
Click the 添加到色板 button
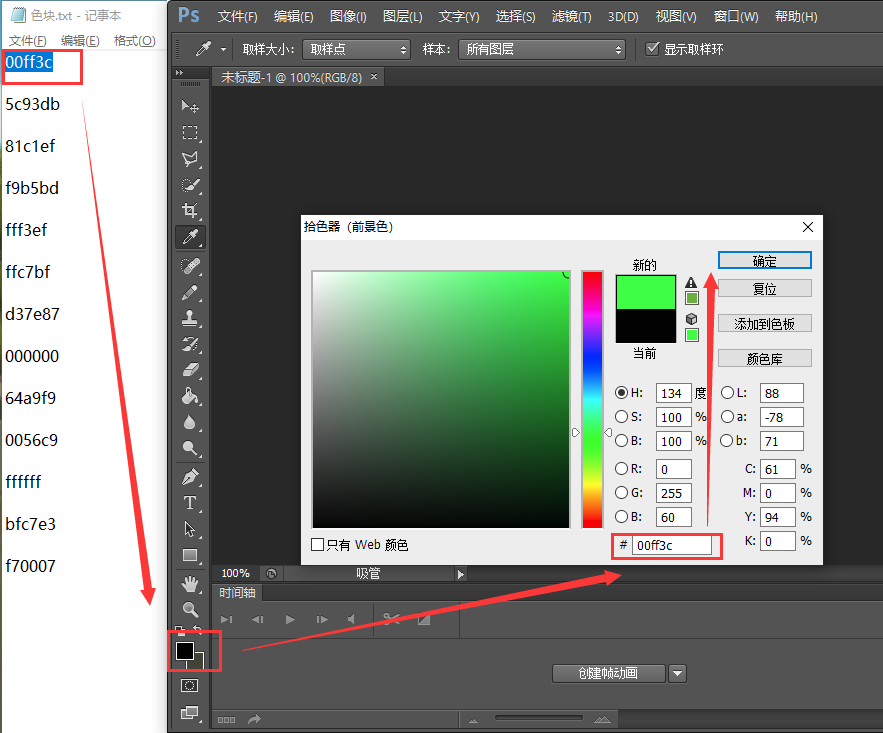(x=764, y=324)
